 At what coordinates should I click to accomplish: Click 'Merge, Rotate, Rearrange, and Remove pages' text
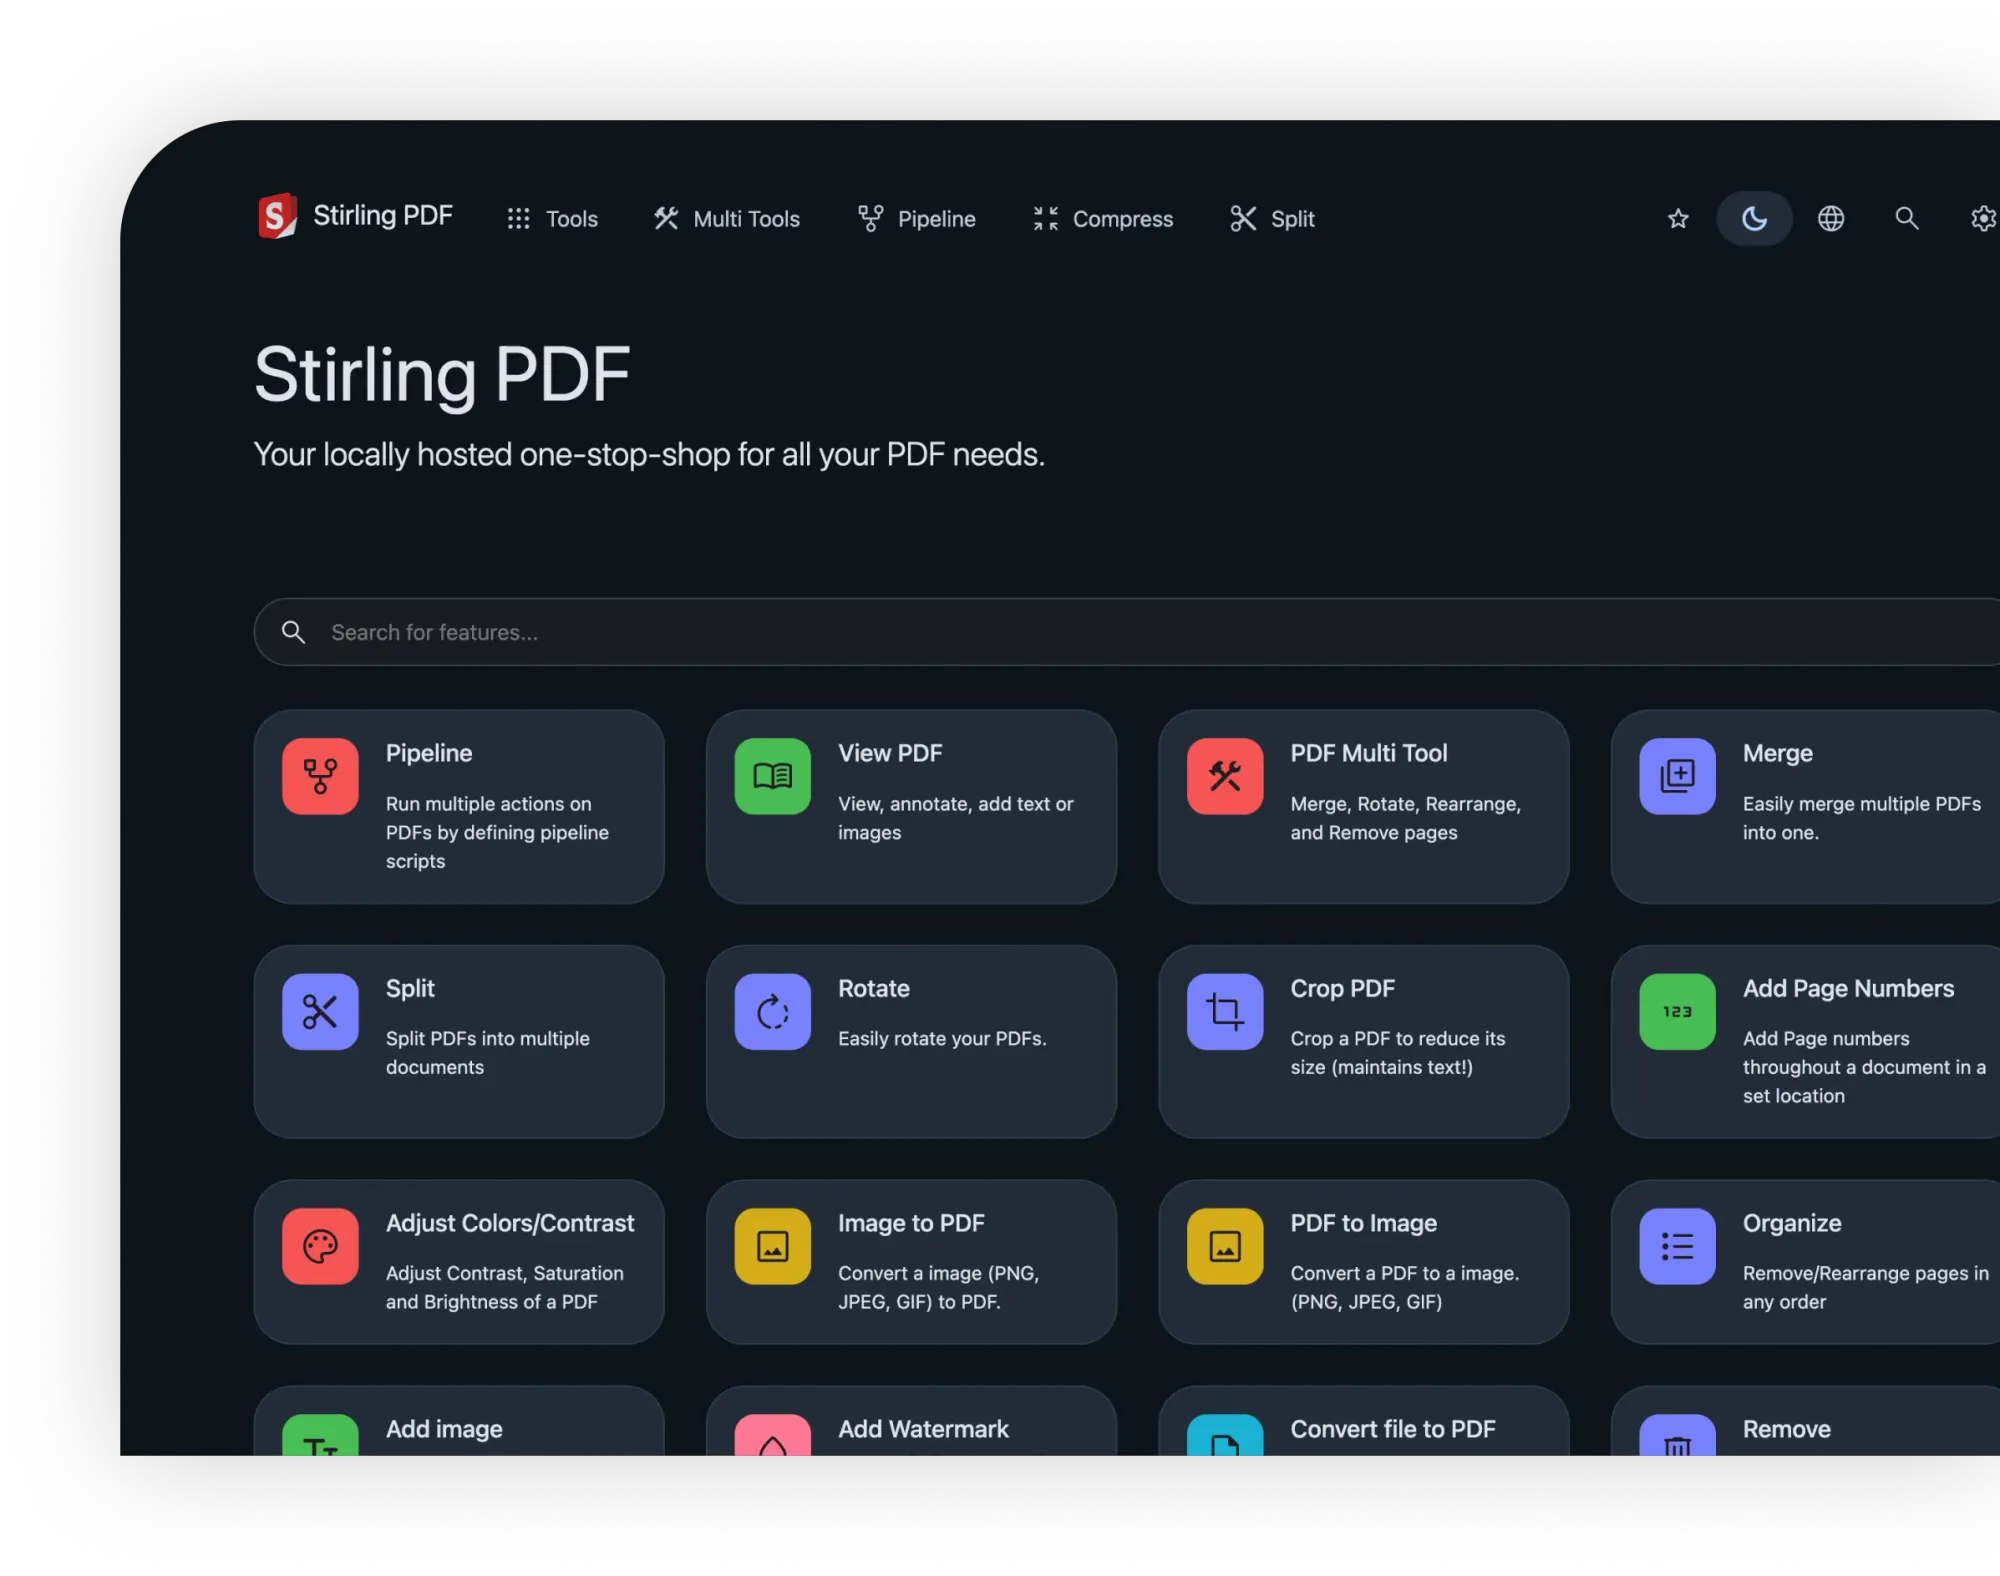pos(1406,818)
